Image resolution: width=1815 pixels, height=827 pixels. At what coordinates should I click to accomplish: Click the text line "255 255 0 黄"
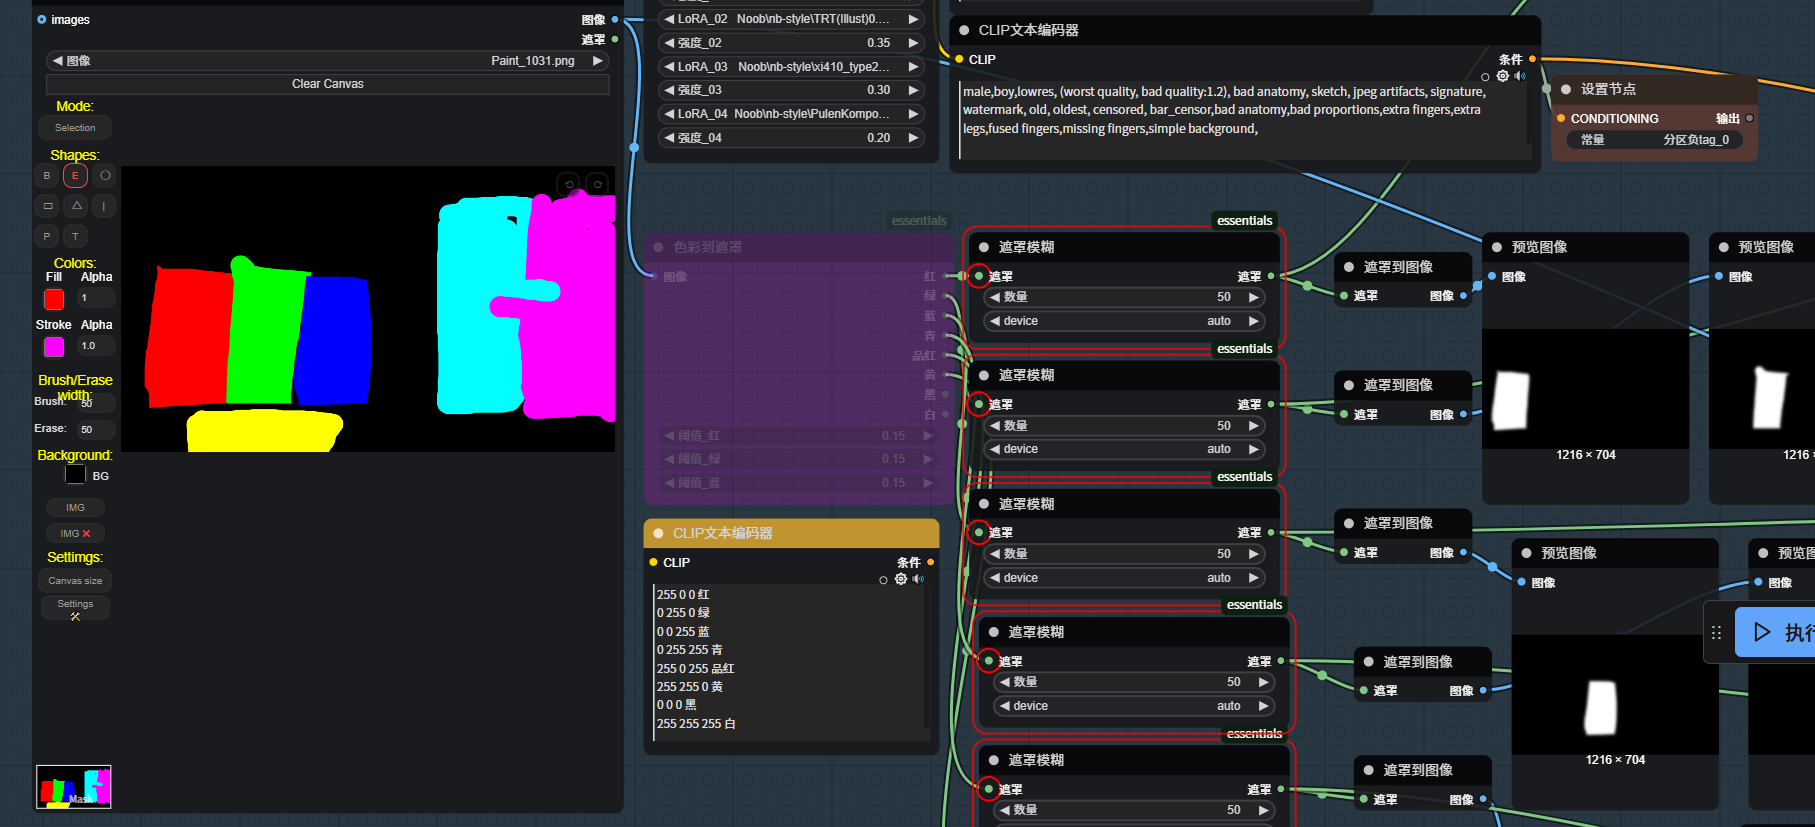[690, 687]
